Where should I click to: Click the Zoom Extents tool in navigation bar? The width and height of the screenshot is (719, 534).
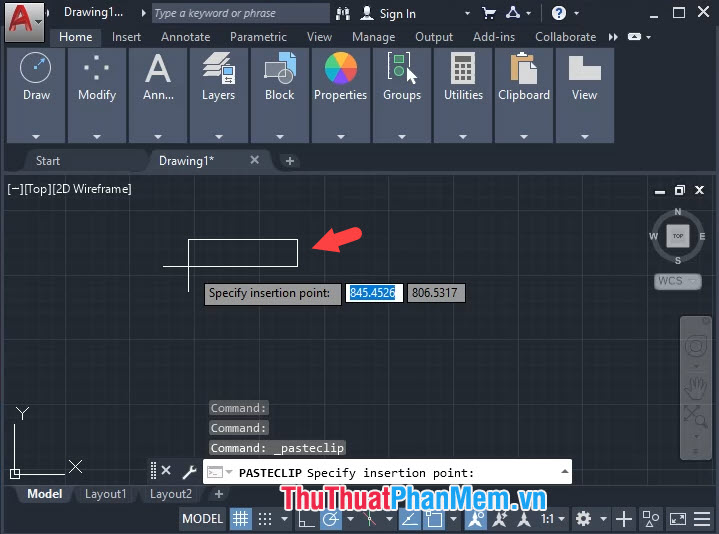tap(695, 416)
